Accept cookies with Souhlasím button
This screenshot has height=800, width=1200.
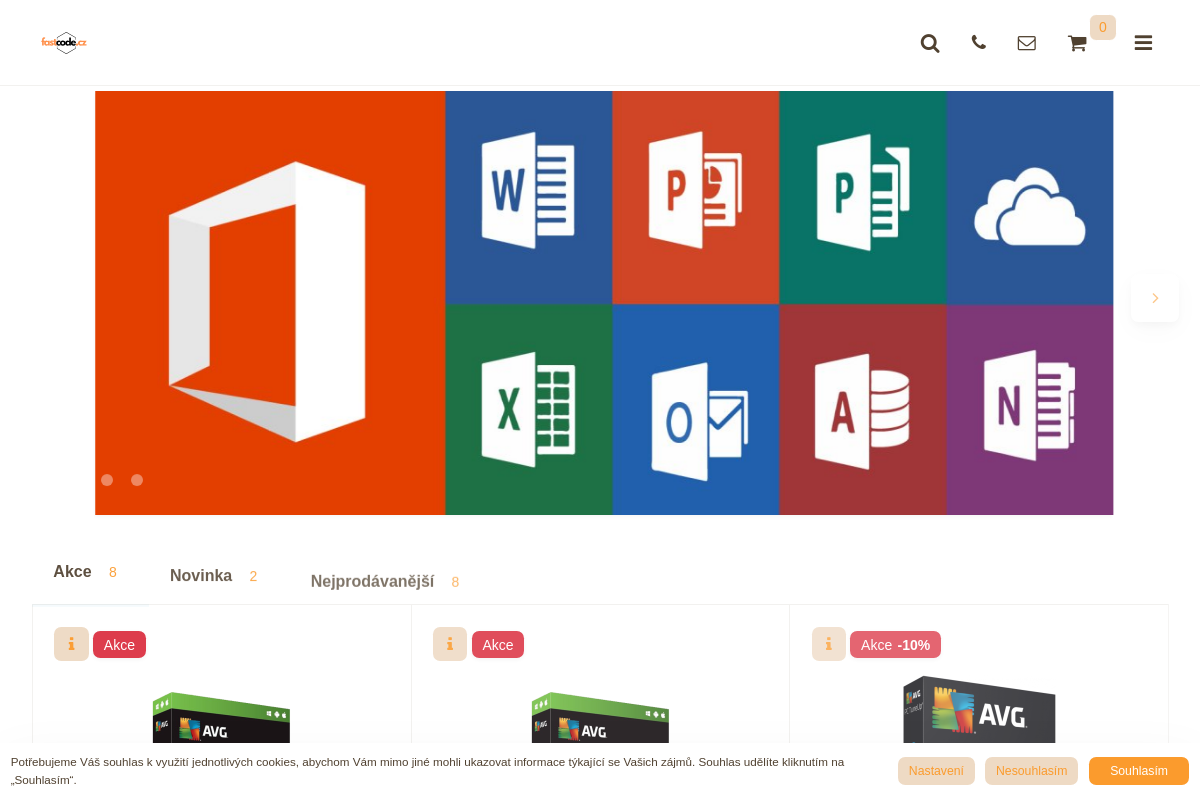1138,771
